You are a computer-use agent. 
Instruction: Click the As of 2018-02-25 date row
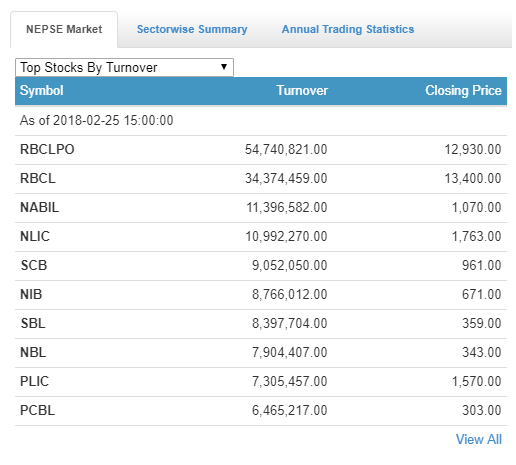point(261,121)
